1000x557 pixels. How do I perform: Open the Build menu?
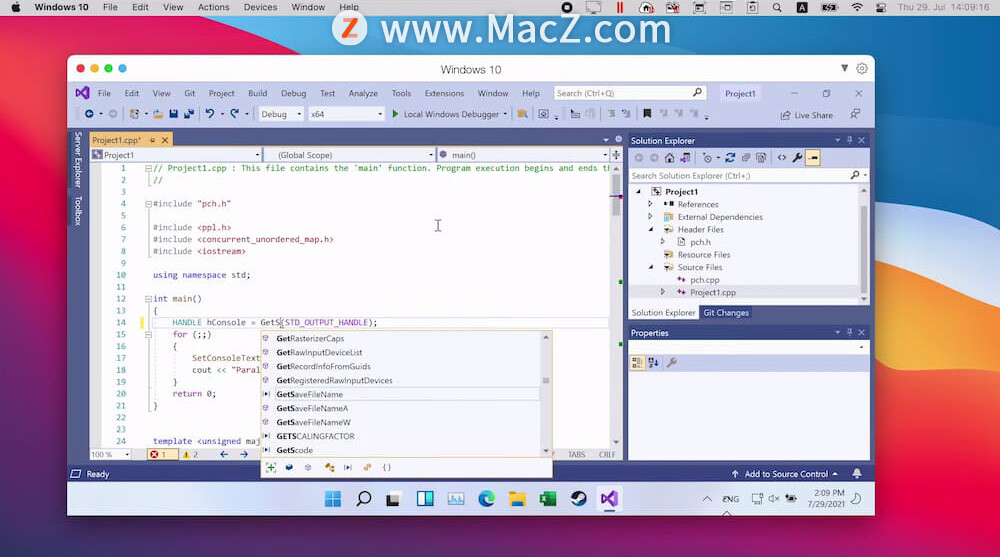tap(258, 93)
